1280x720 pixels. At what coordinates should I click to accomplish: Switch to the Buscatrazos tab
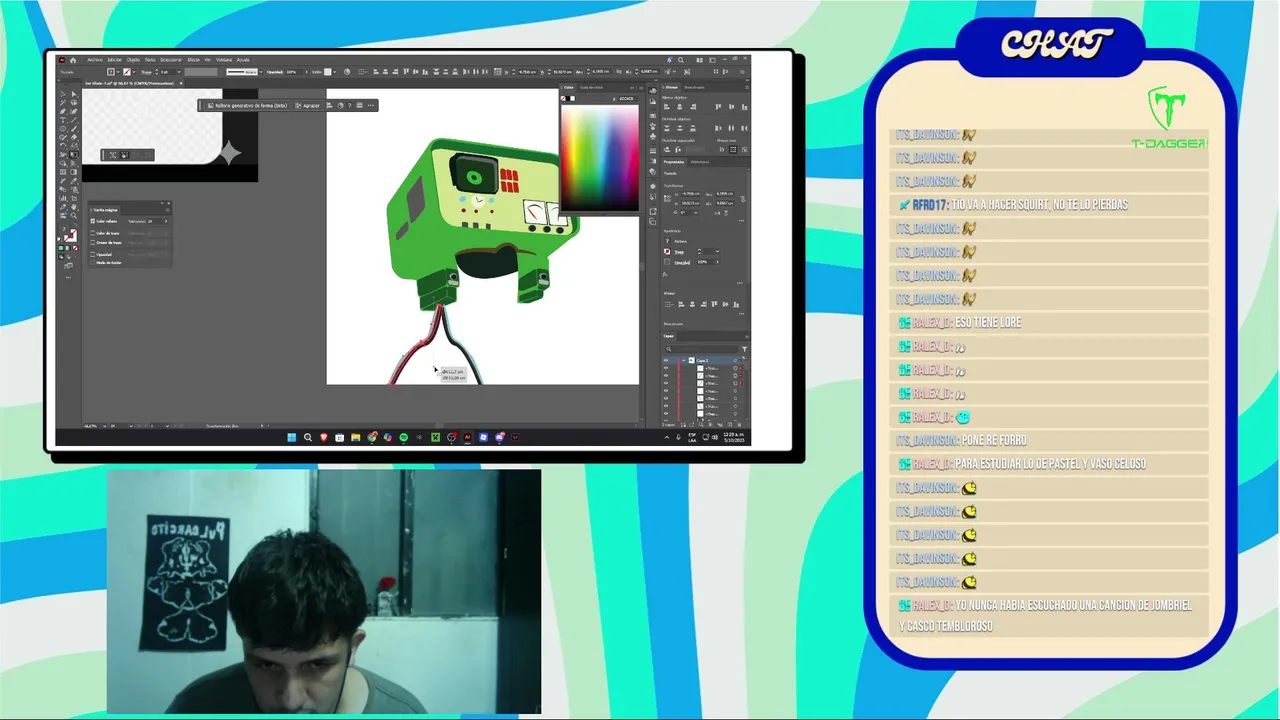point(694,87)
